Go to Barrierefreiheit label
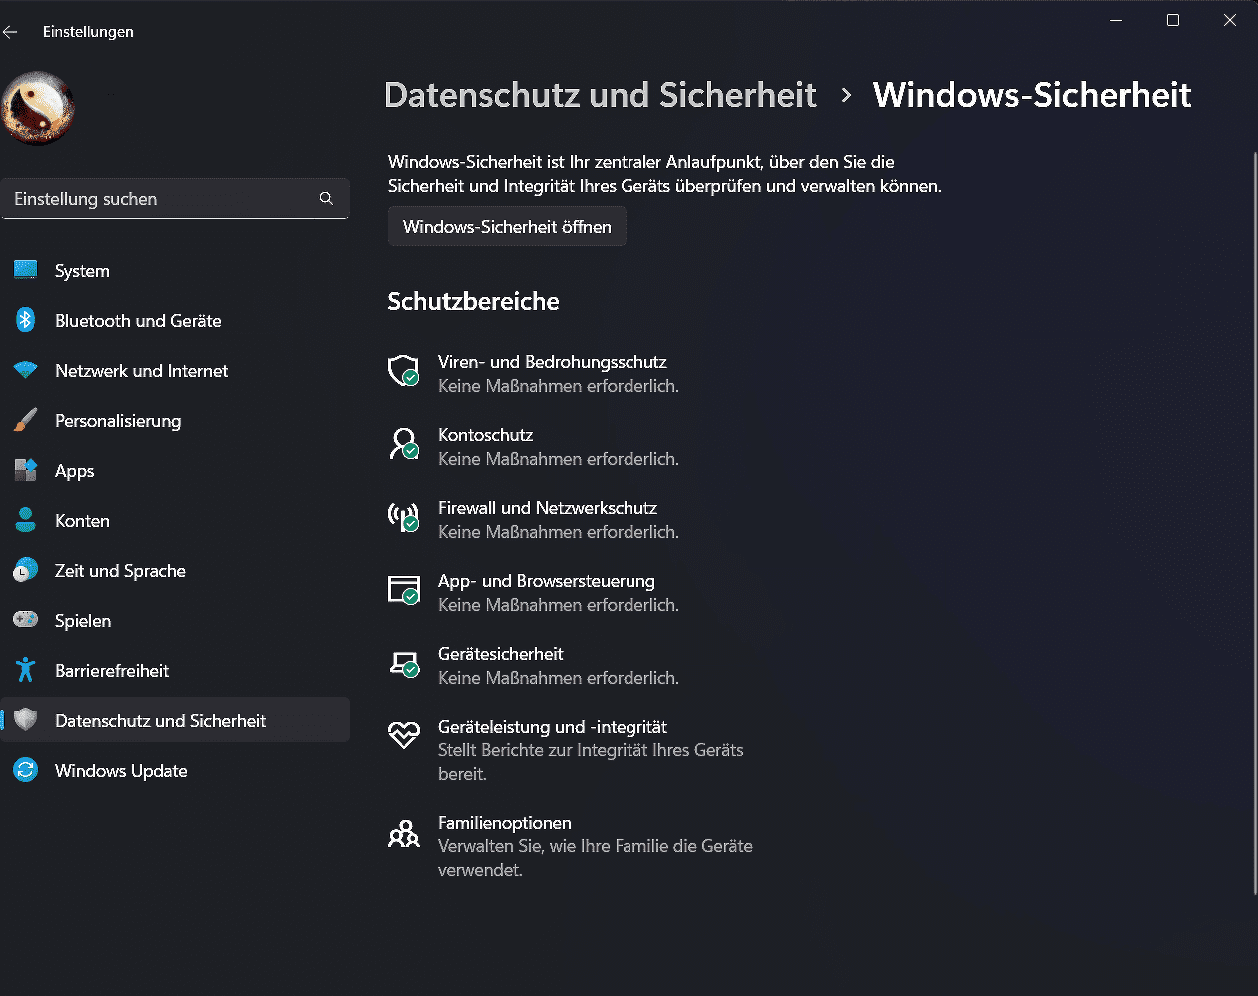Image resolution: width=1258 pixels, height=996 pixels. [x=112, y=671]
